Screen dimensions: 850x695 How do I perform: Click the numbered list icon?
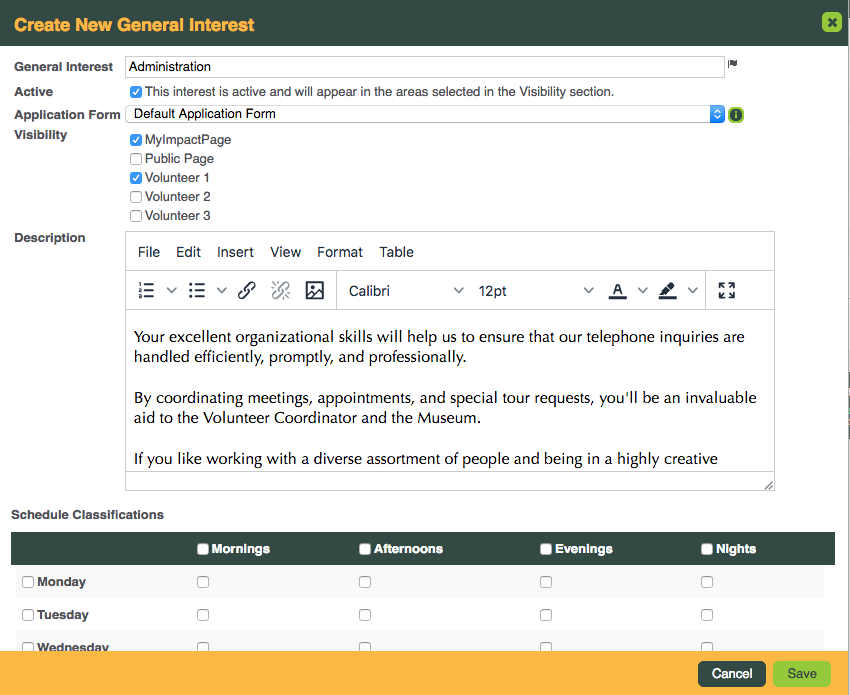tap(146, 291)
